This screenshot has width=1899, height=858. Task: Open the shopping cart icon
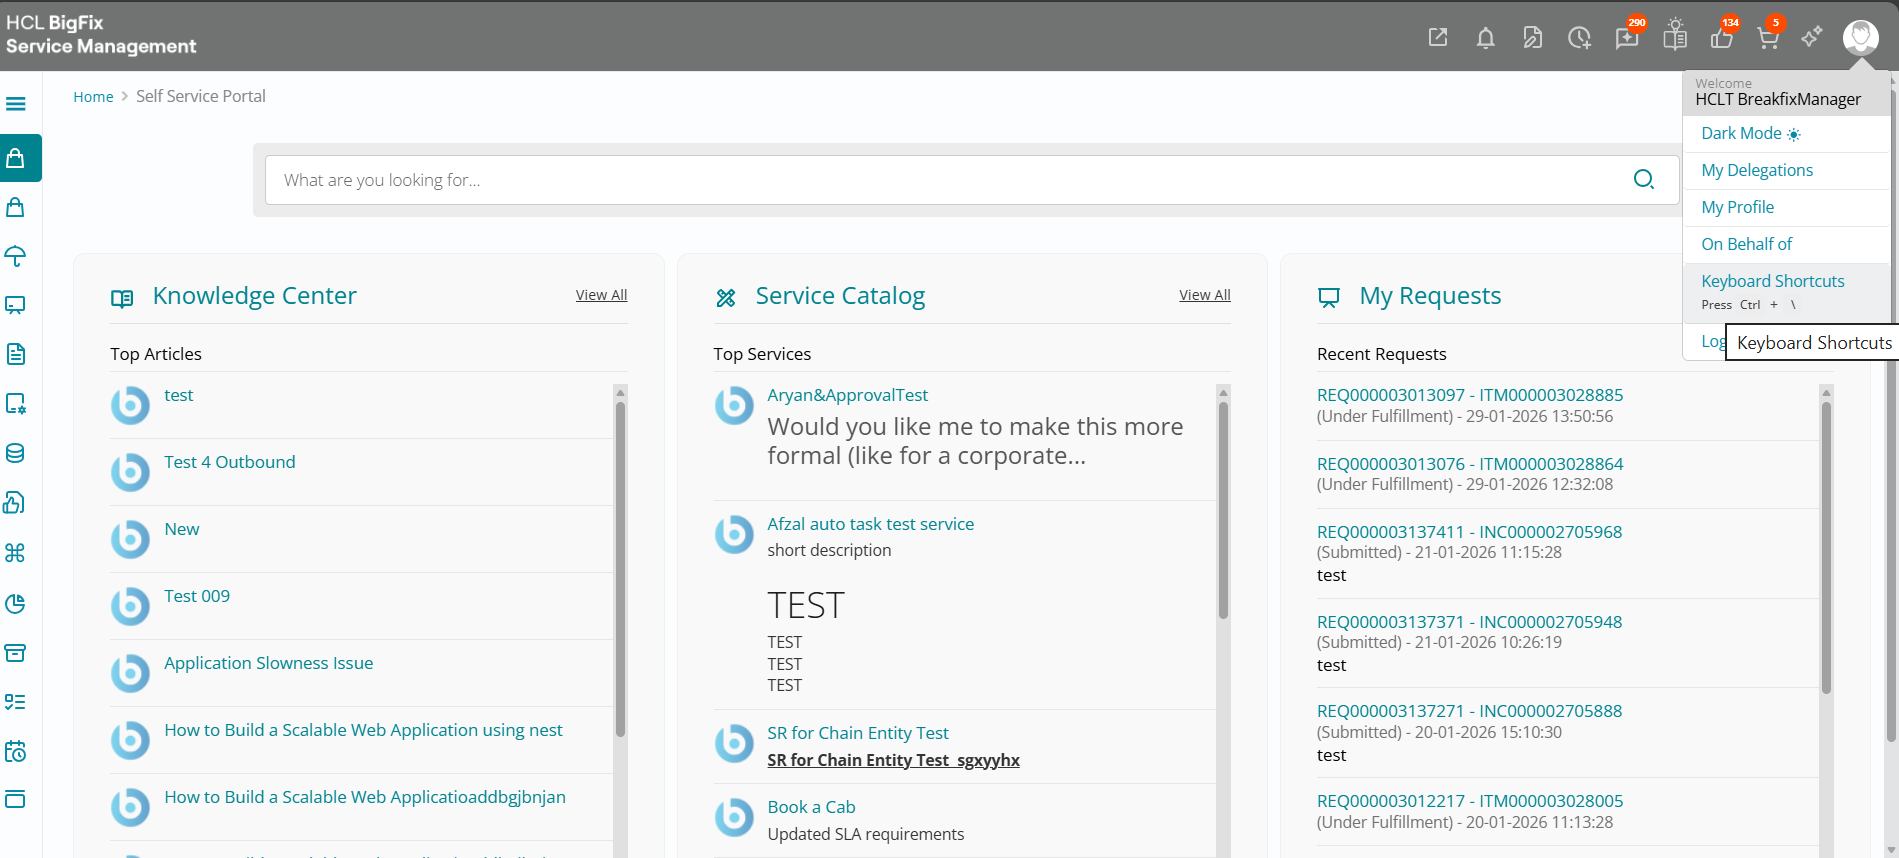tap(1768, 38)
